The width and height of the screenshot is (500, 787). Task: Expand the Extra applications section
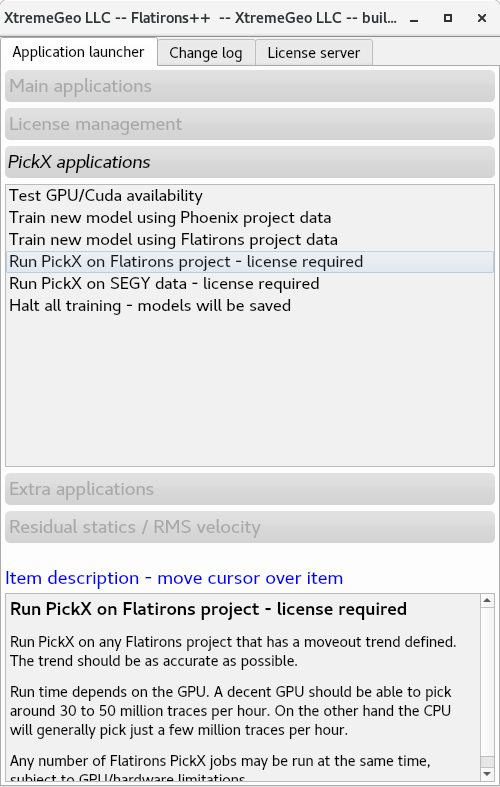tap(250, 489)
